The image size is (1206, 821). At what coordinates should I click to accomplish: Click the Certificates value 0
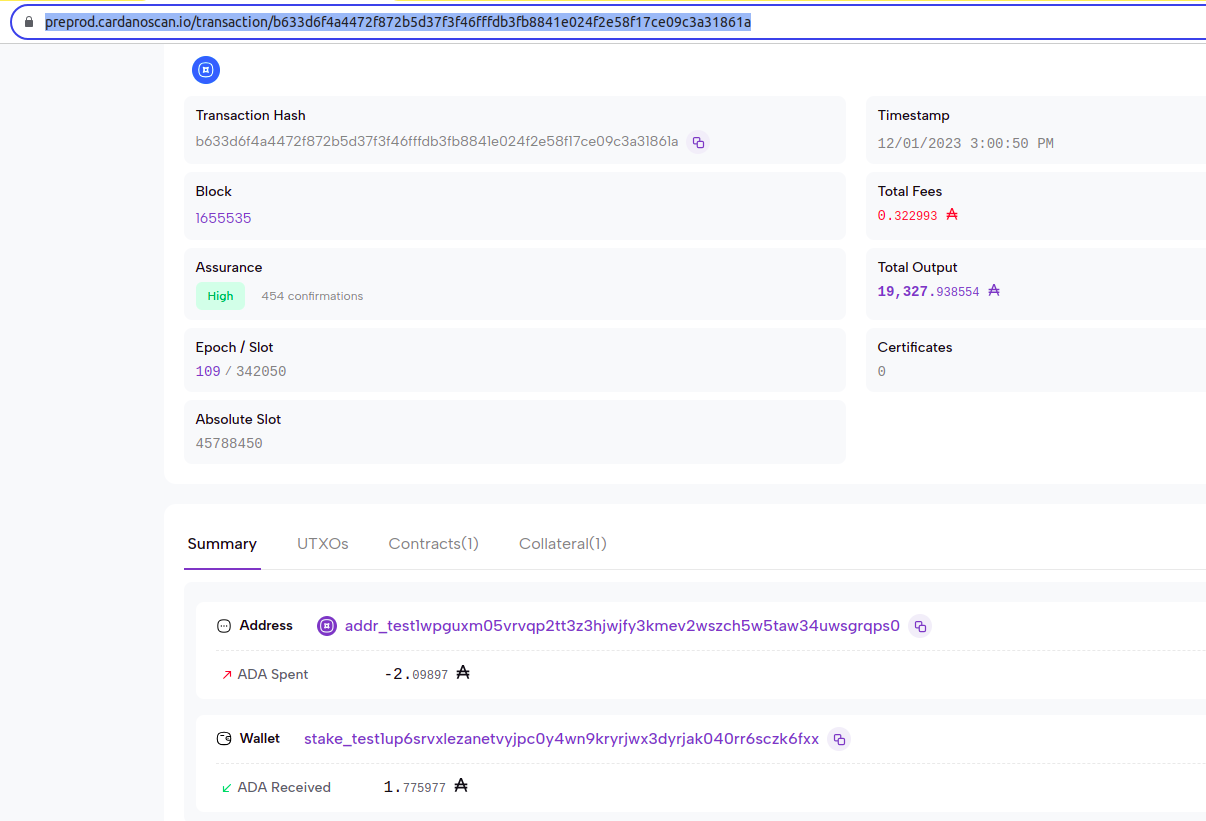pos(882,371)
